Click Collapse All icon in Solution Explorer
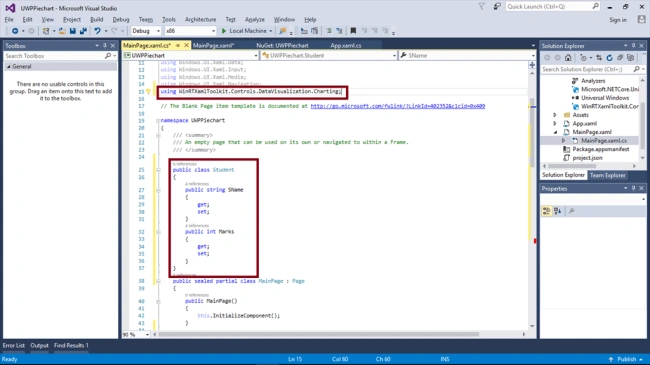 coord(620,58)
